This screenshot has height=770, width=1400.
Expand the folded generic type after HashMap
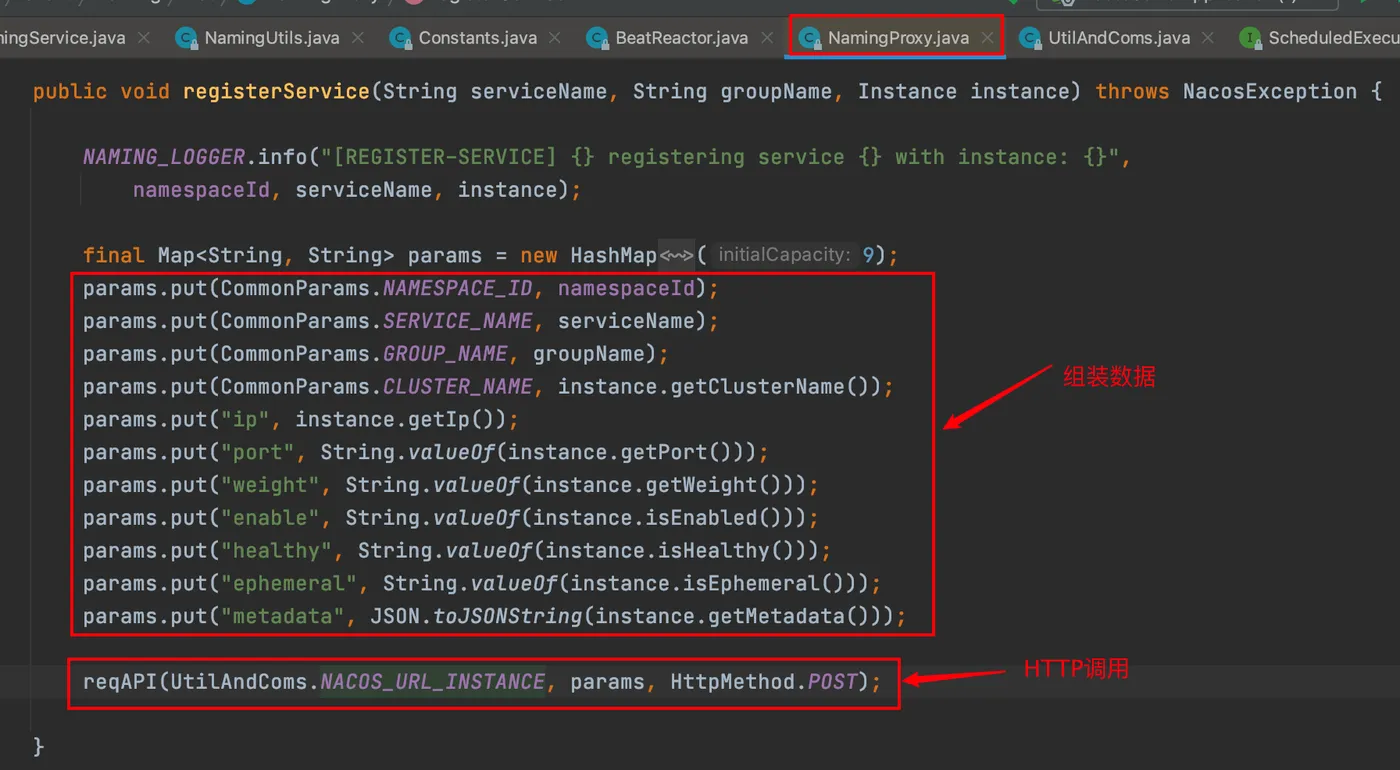(x=676, y=255)
